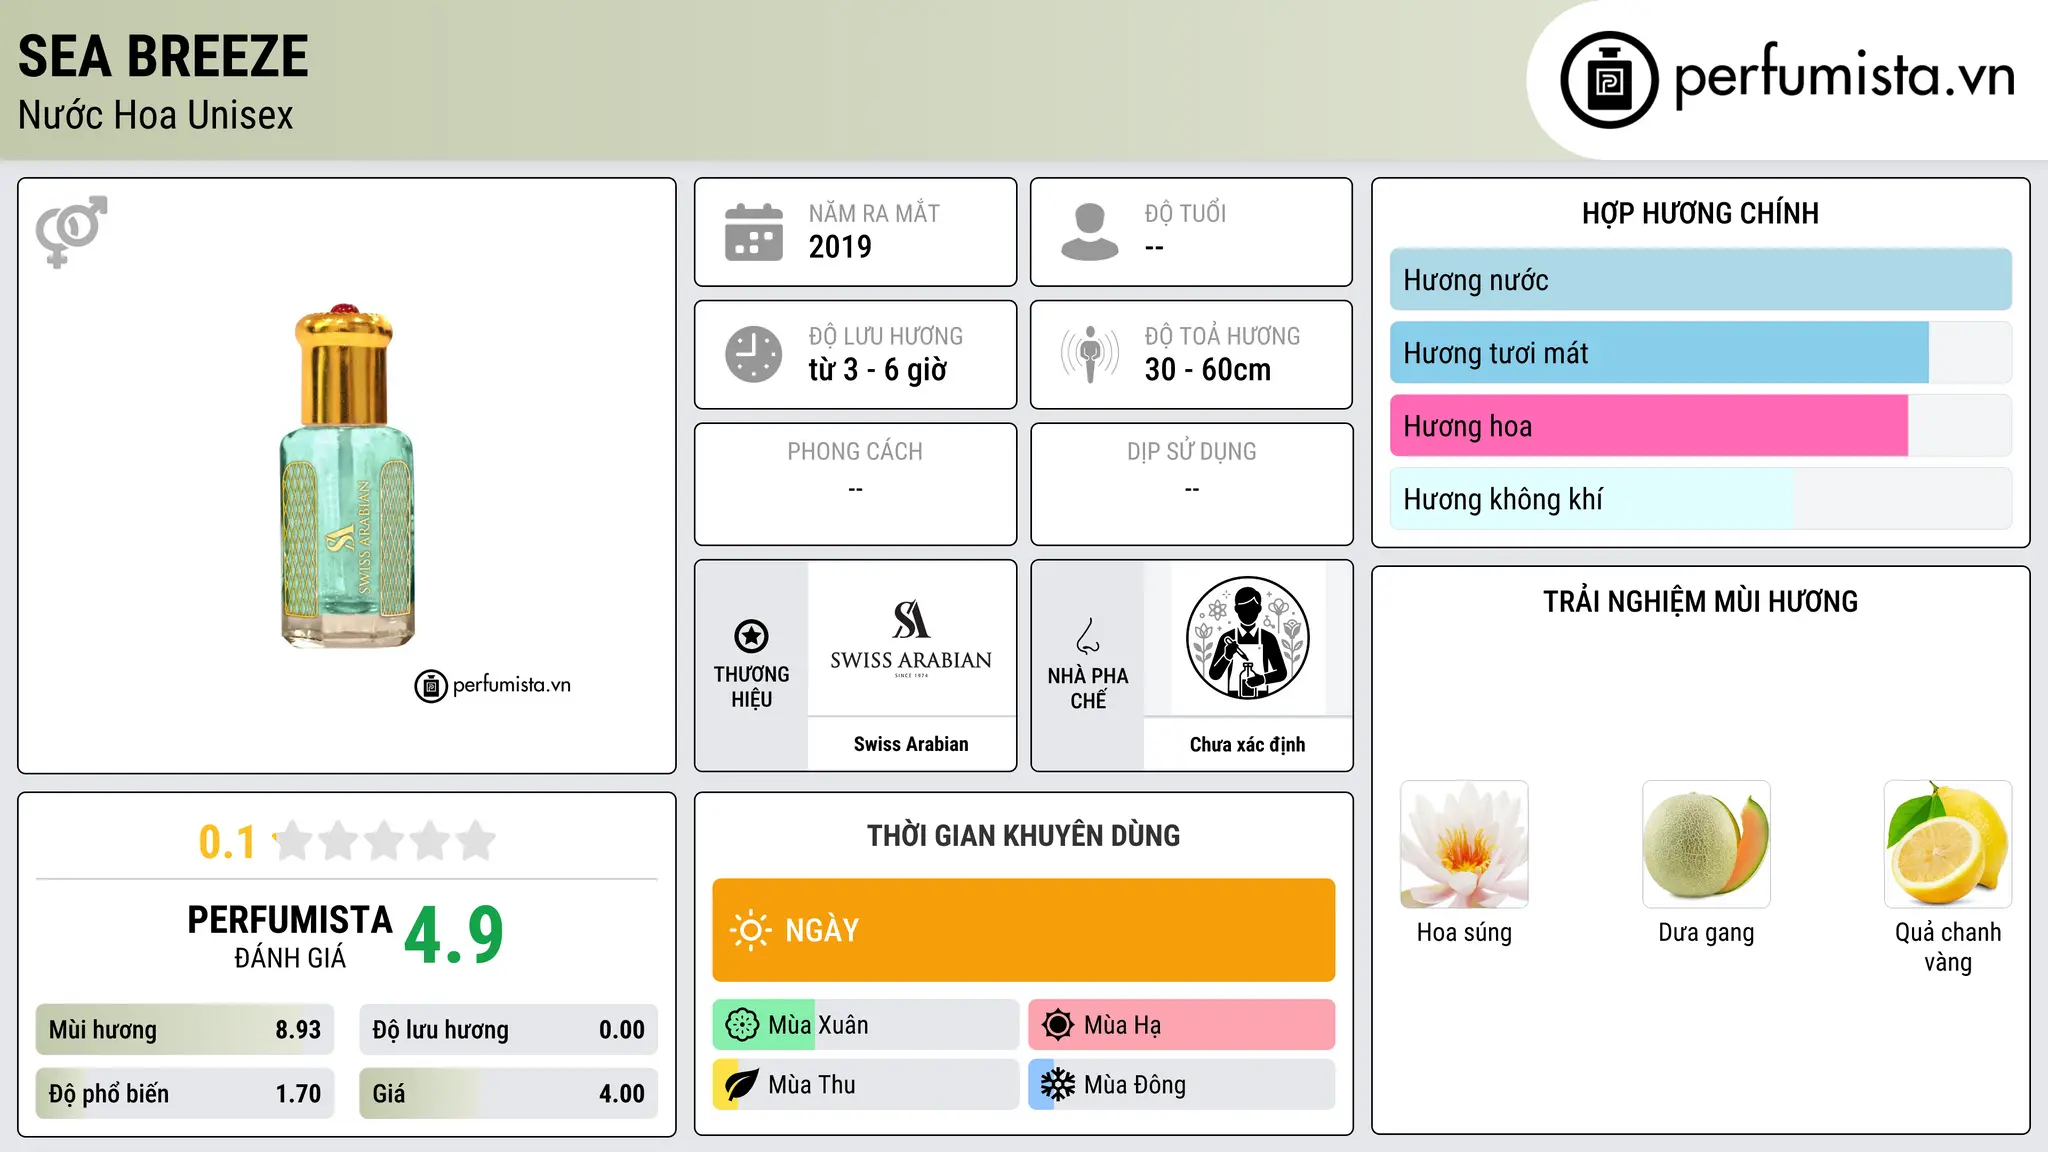The height and width of the screenshot is (1152, 2048).
Task: Select the Mùa Đông season bar
Action: [x=1182, y=1085]
